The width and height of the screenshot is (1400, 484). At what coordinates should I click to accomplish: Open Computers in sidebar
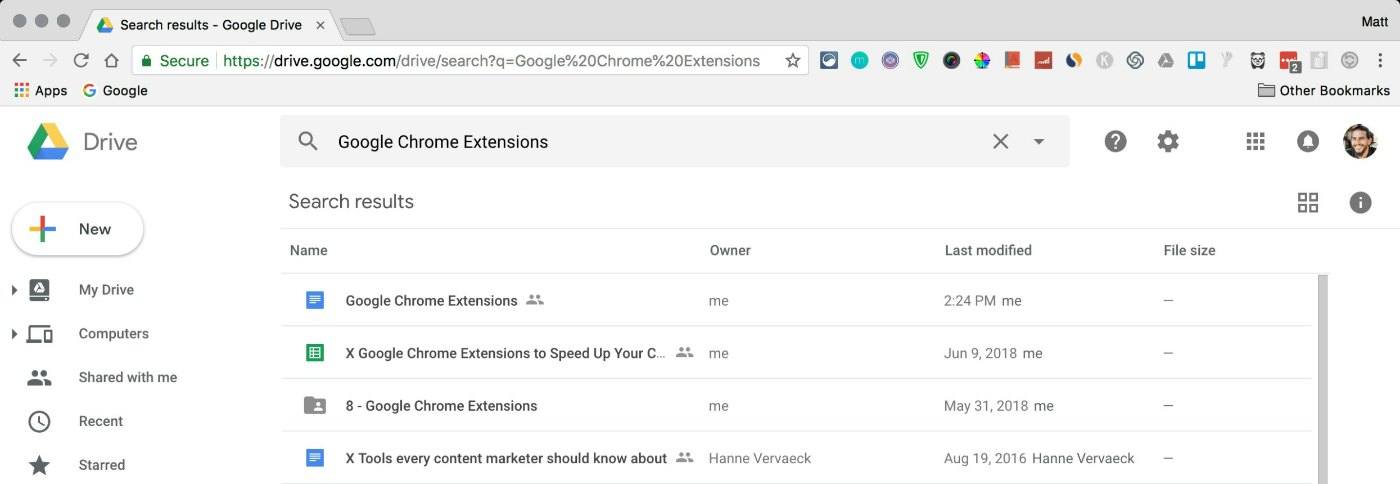coord(113,334)
